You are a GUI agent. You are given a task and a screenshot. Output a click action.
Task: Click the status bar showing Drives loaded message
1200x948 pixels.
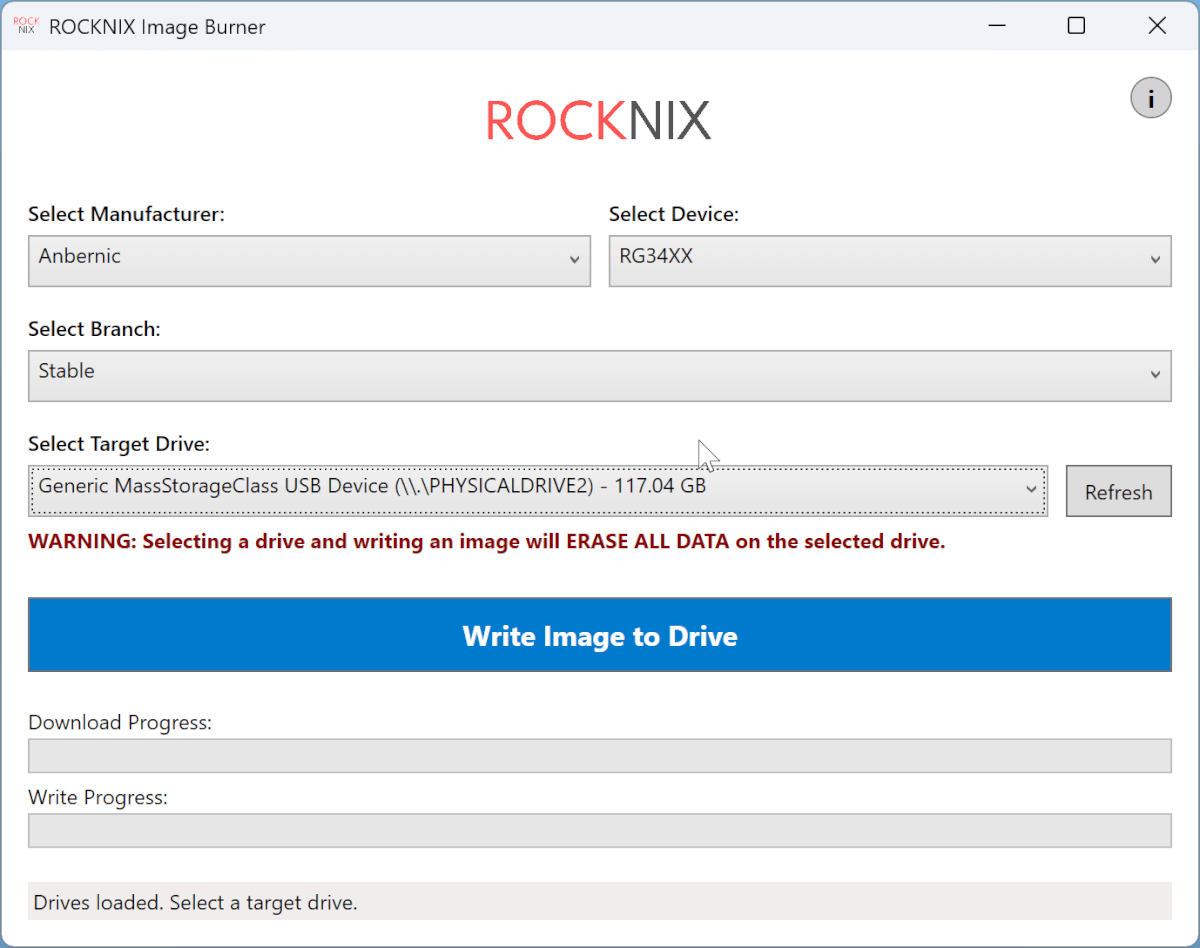coord(600,901)
